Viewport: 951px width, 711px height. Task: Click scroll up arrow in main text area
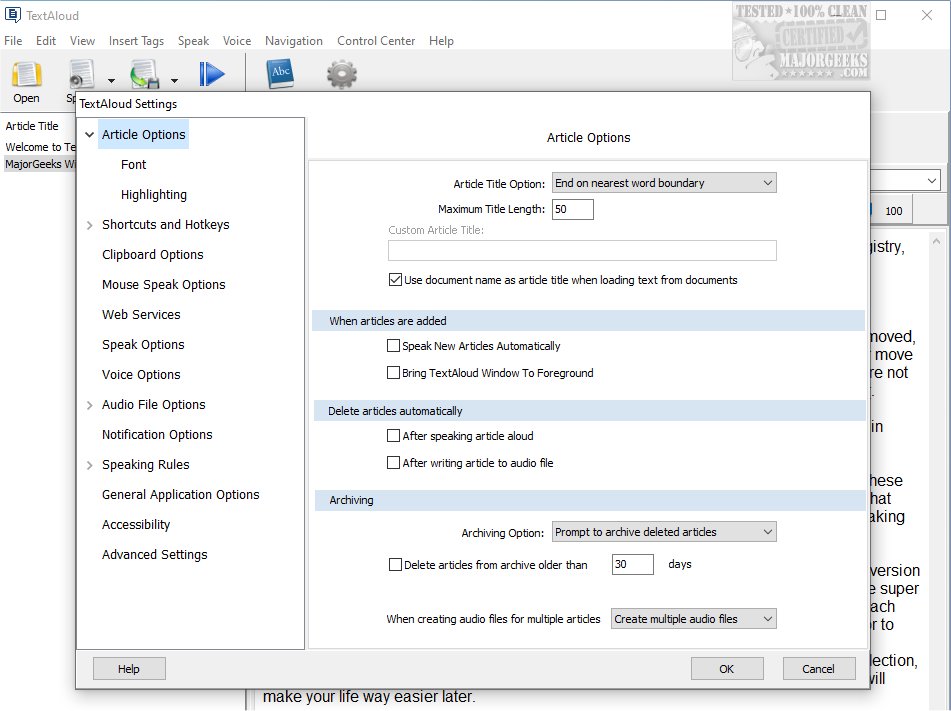(x=936, y=241)
